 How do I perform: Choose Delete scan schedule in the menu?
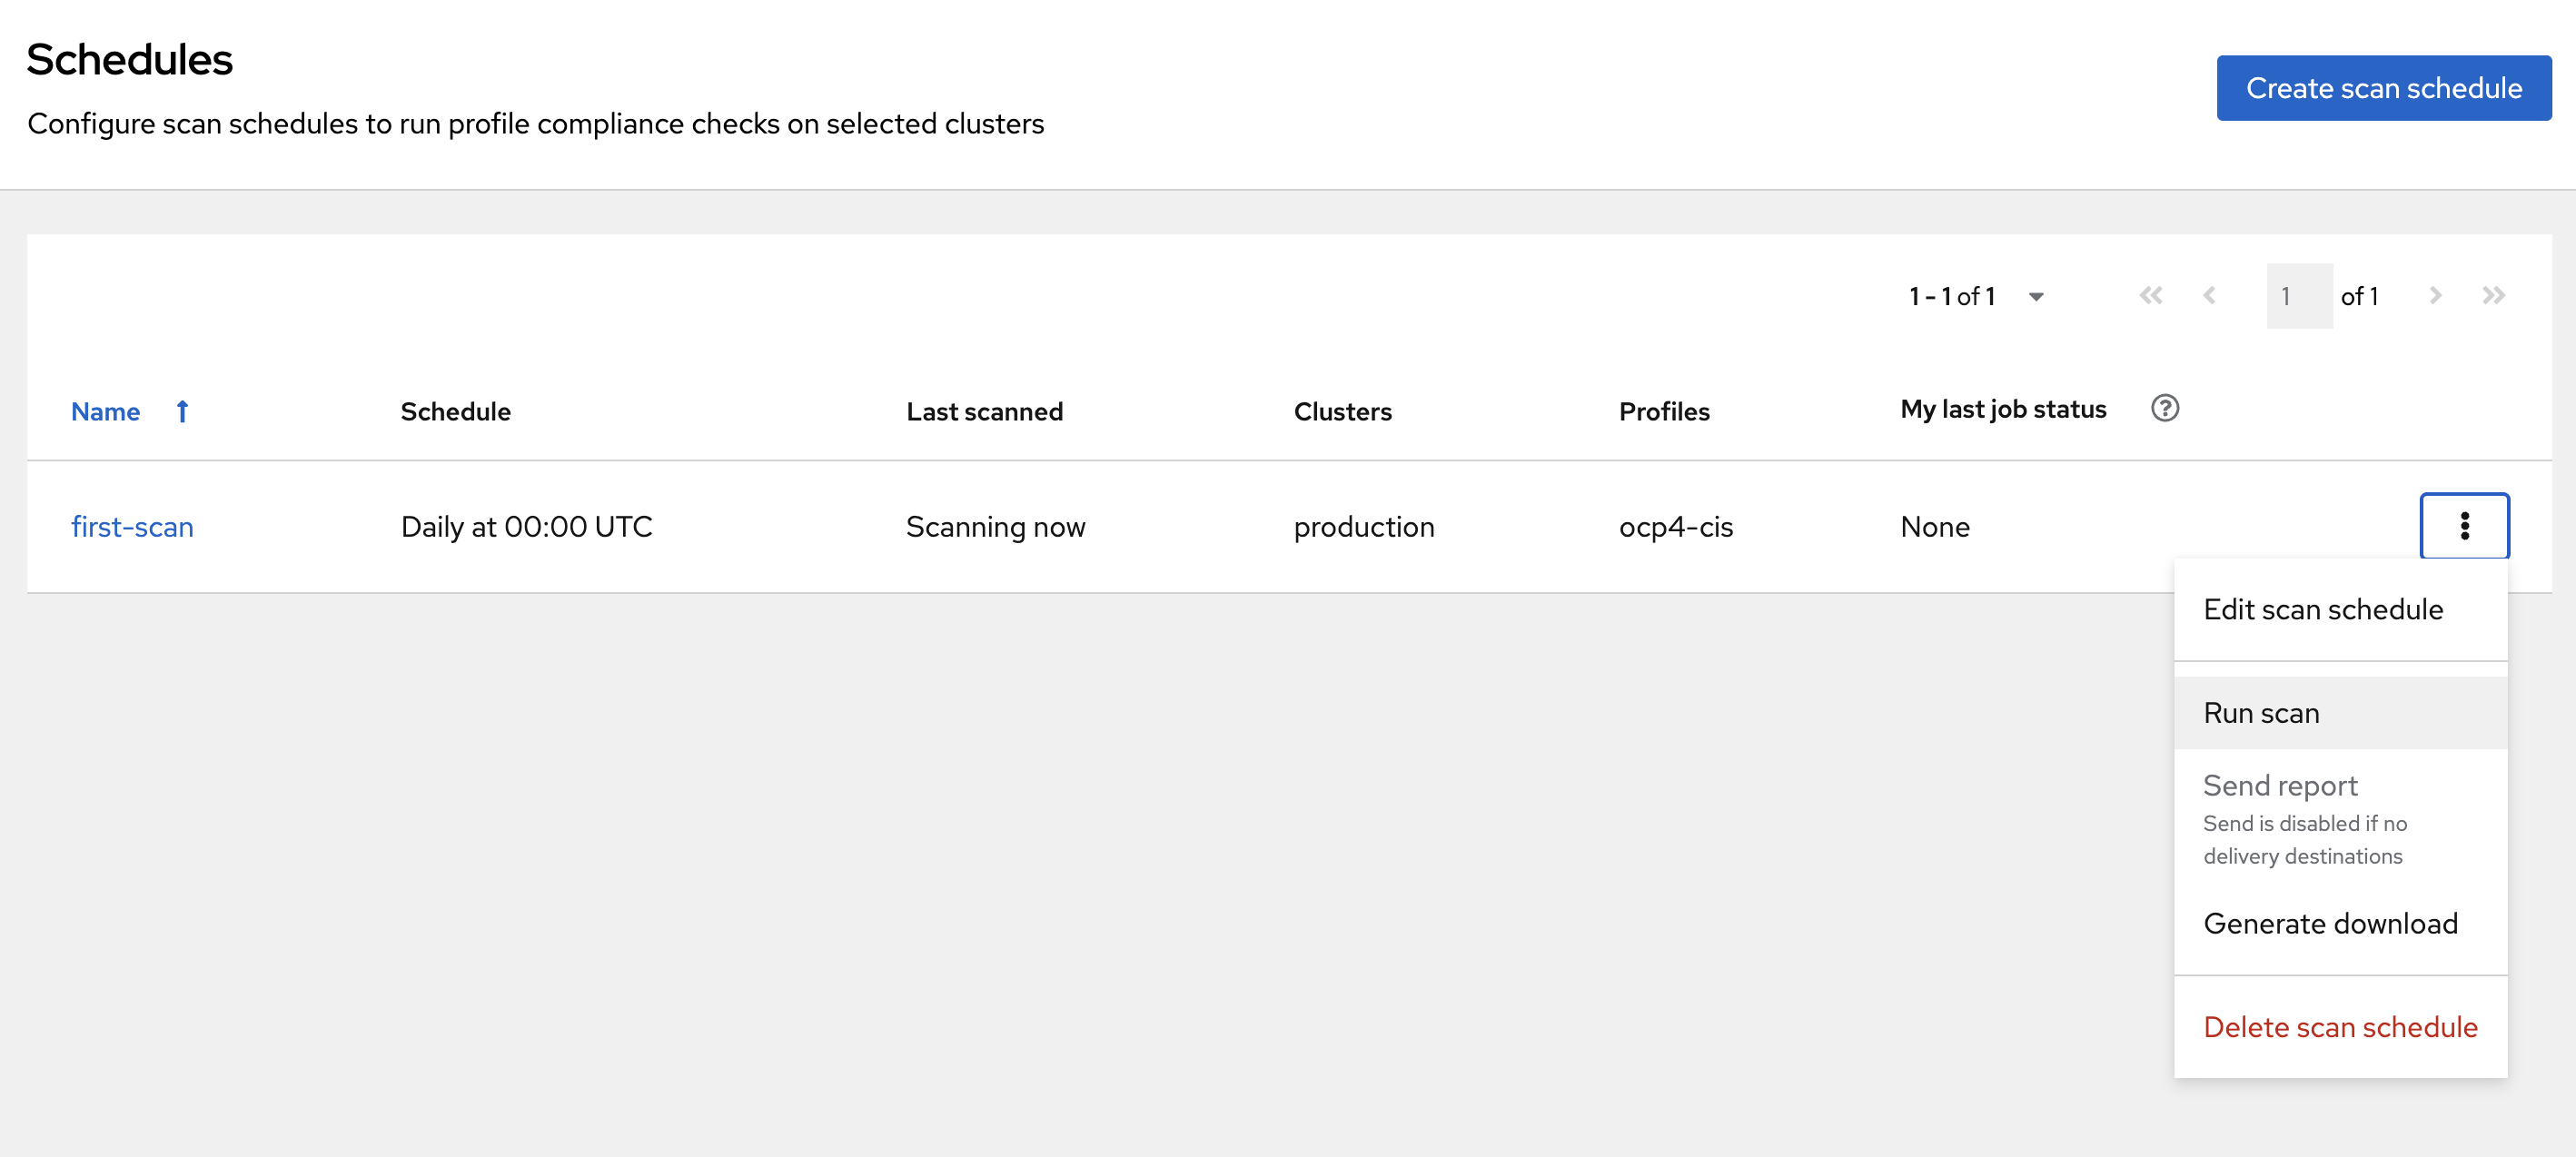(x=2340, y=1027)
